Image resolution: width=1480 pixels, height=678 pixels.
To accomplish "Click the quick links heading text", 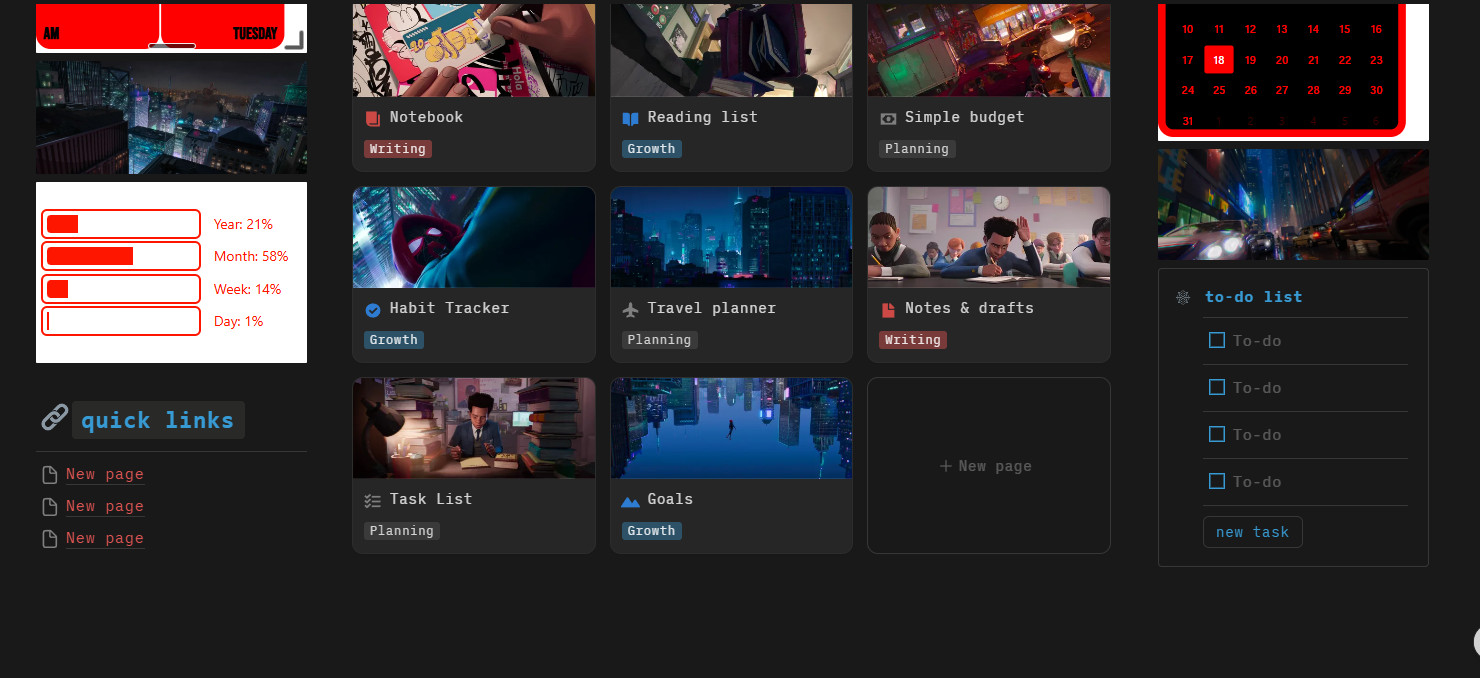I will (x=158, y=420).
